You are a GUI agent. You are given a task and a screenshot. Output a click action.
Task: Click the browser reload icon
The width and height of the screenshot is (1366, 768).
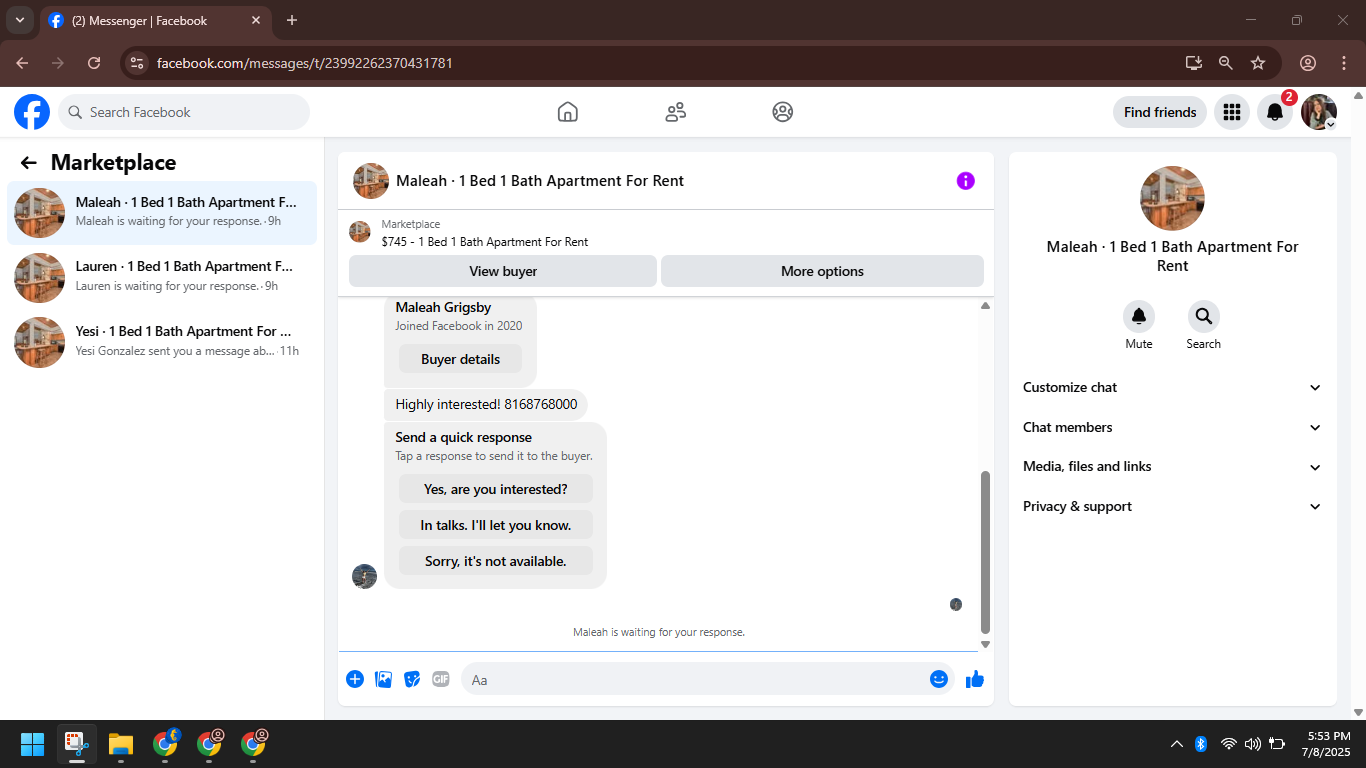[94, 63]
